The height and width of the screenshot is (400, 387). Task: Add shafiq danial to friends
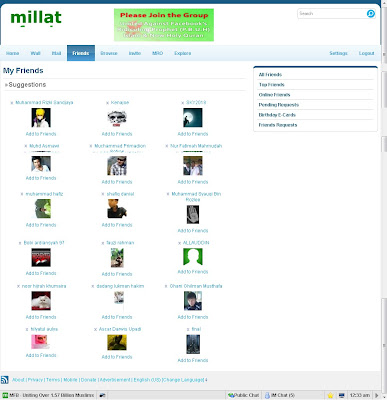[x=117, y=225]
